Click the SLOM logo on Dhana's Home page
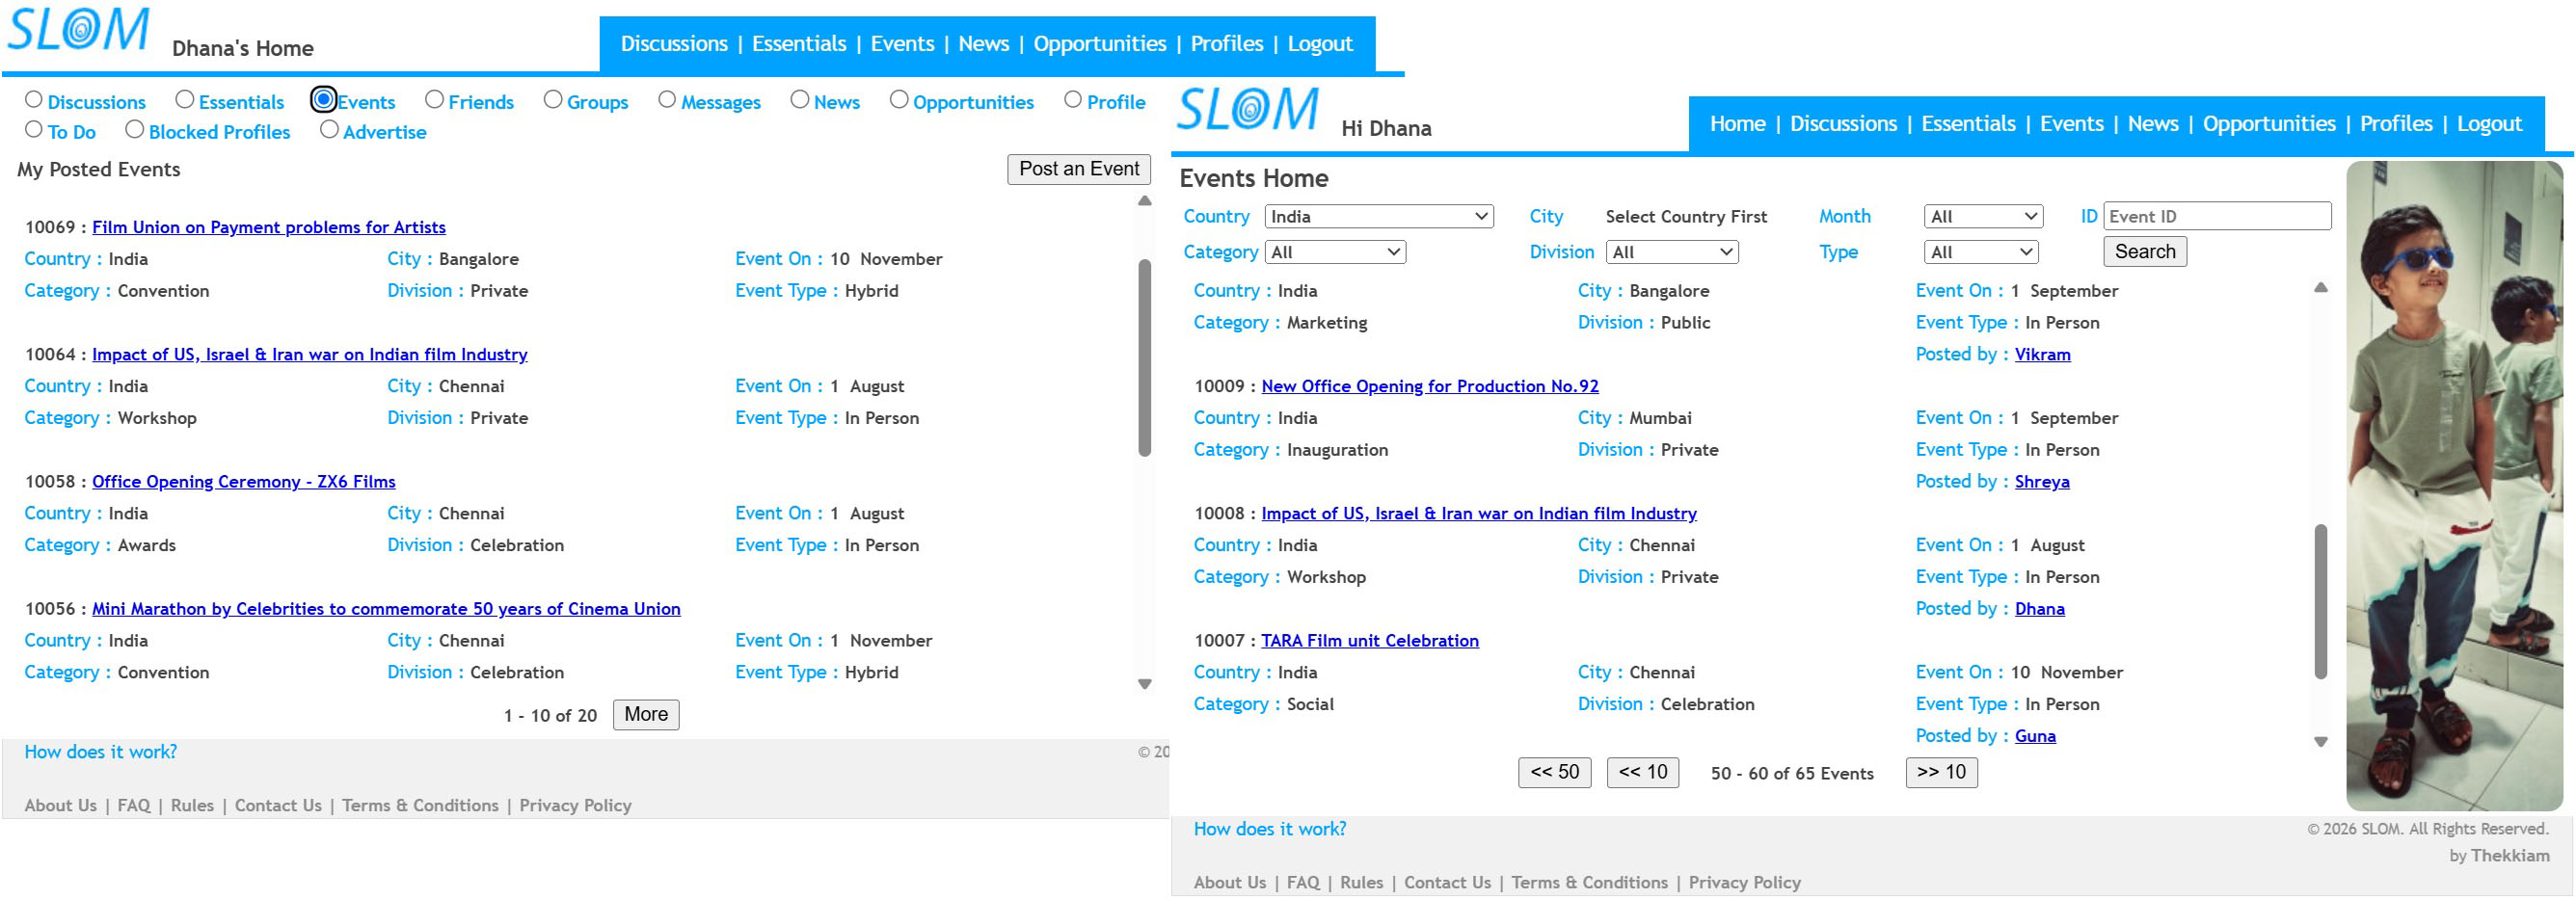 78,29
